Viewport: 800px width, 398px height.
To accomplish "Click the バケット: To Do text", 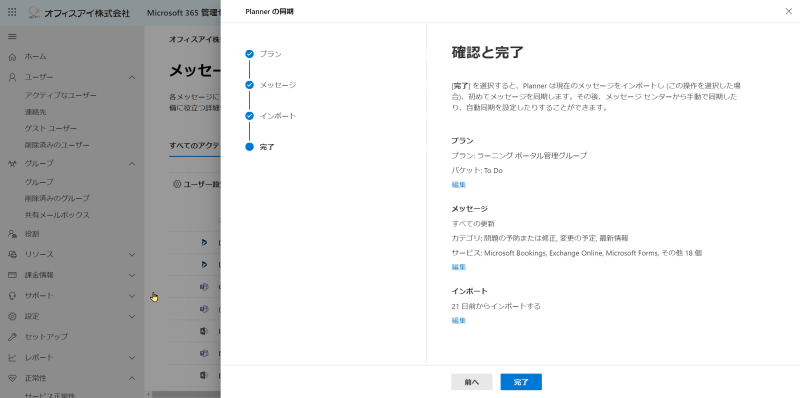I will pyautogui.click(x=477, y=170).
